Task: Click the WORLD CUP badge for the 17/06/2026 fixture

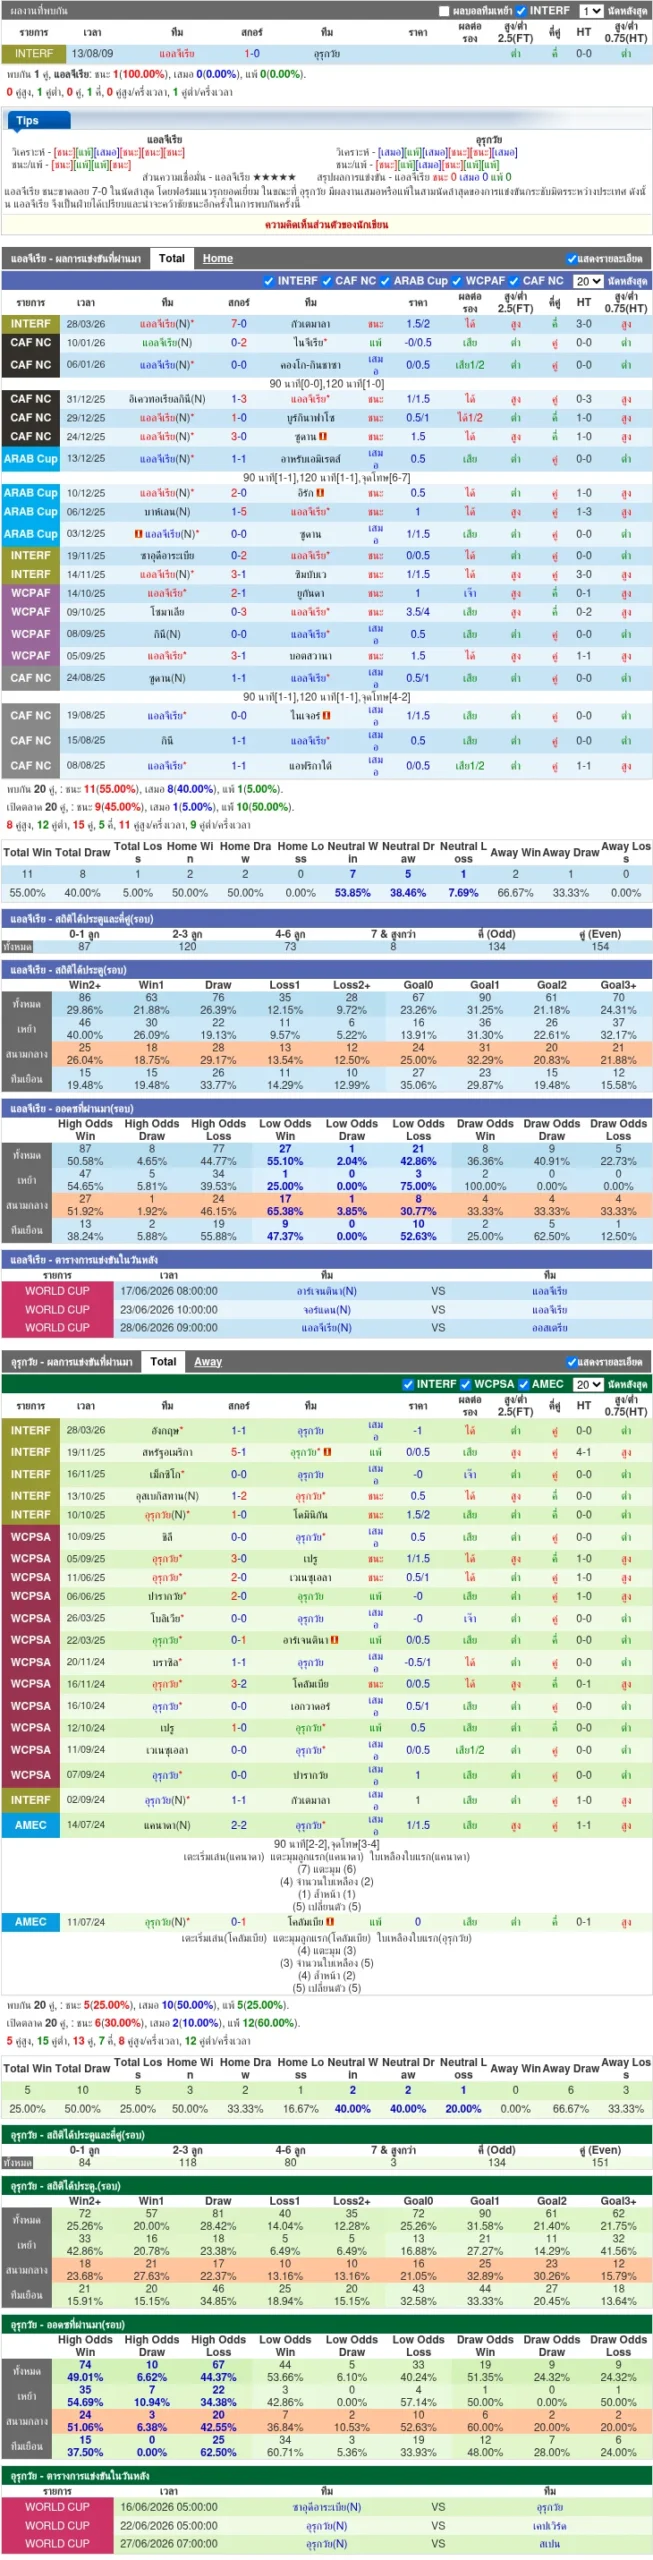Action: (x=57, y=1291)
